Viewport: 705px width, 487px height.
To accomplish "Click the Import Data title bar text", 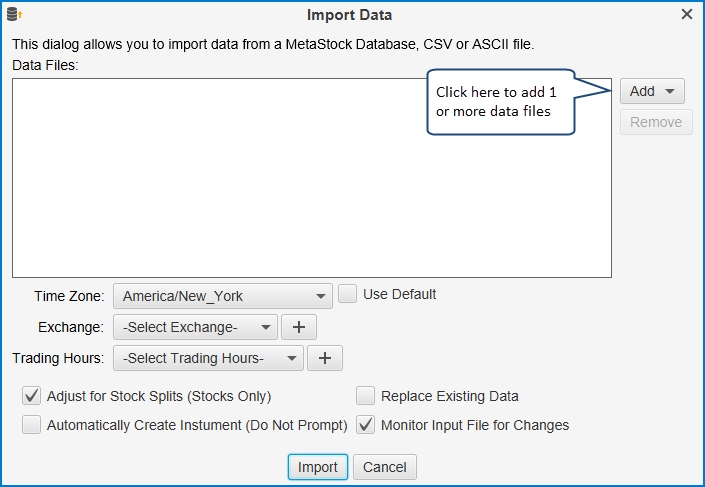I will [x=349, y=14].
